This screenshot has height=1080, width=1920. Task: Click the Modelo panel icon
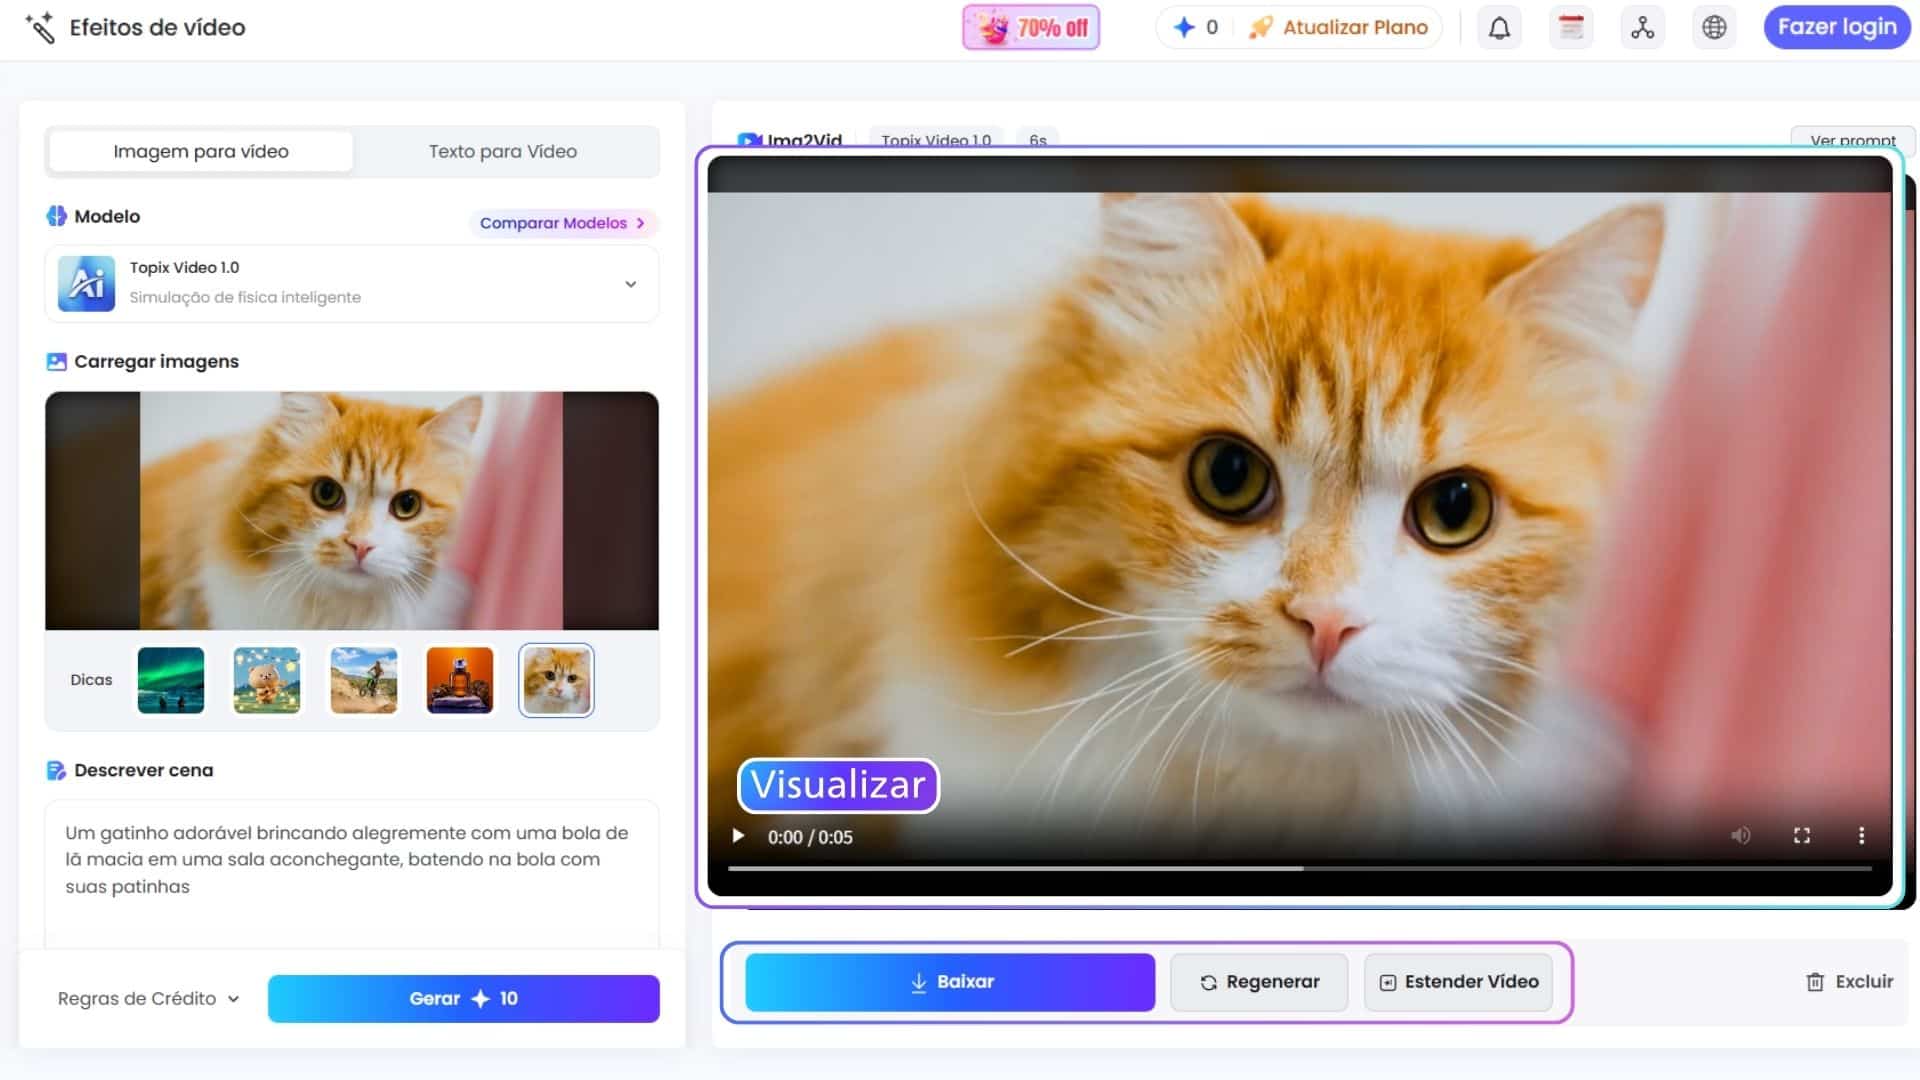[57, 215]
